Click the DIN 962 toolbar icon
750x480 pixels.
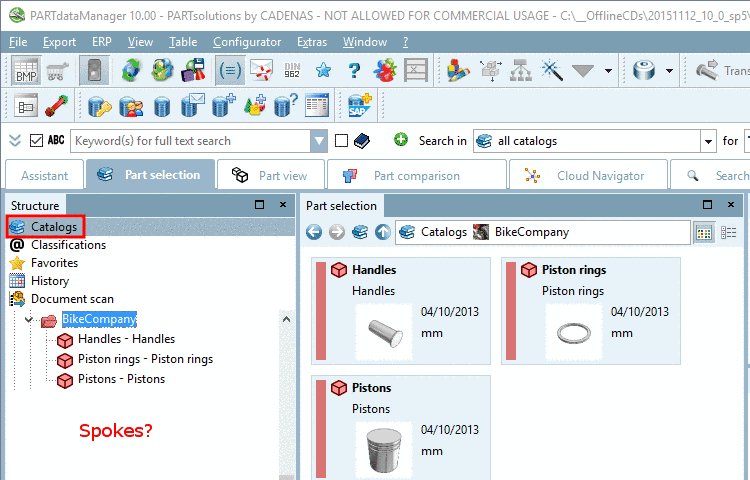[x=292, y=70]
